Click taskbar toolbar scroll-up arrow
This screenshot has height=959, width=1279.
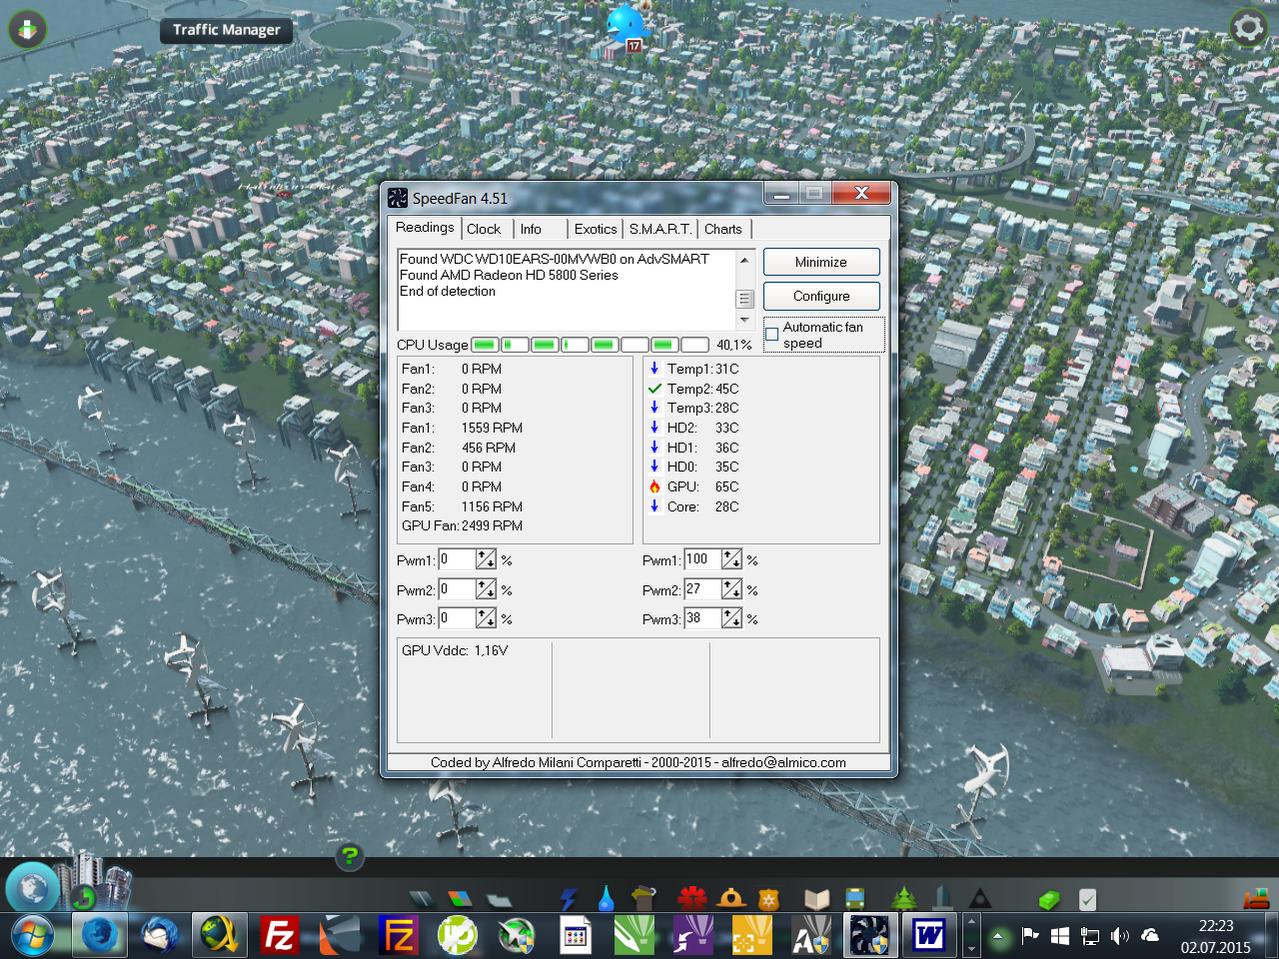pos(971,922)
